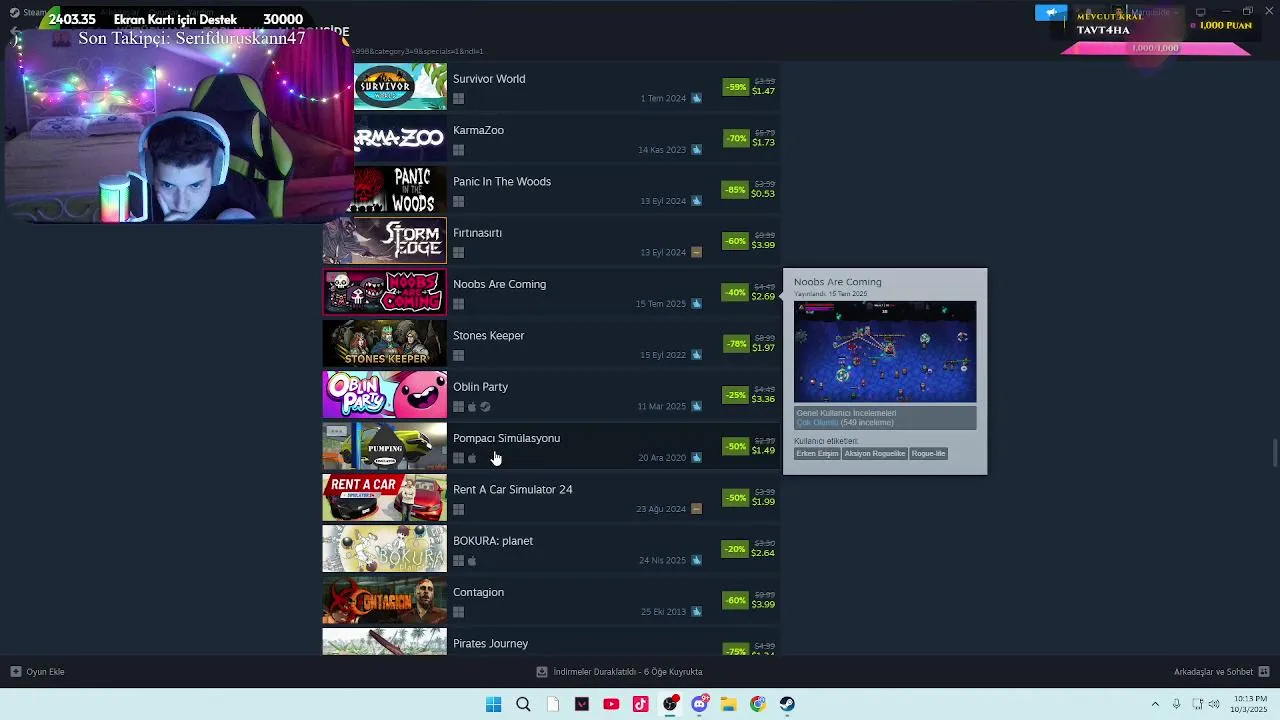Image resolution: width=1280 pixels, height=720 pixels.
Task: Show hidden system tray icons chevron
Action: pyautogui.click(x=1155, y=704)
